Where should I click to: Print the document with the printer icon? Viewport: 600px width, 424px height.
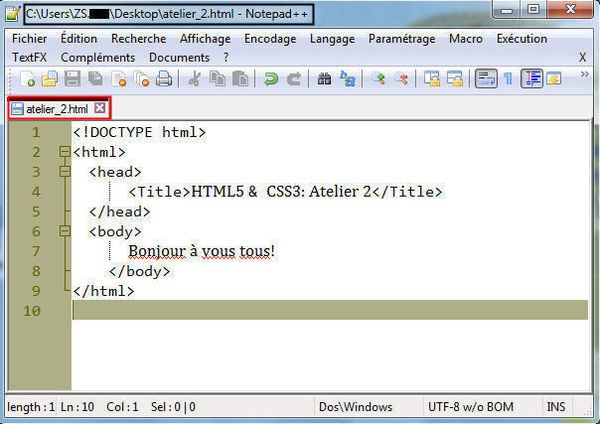click(x=164, y=79)
